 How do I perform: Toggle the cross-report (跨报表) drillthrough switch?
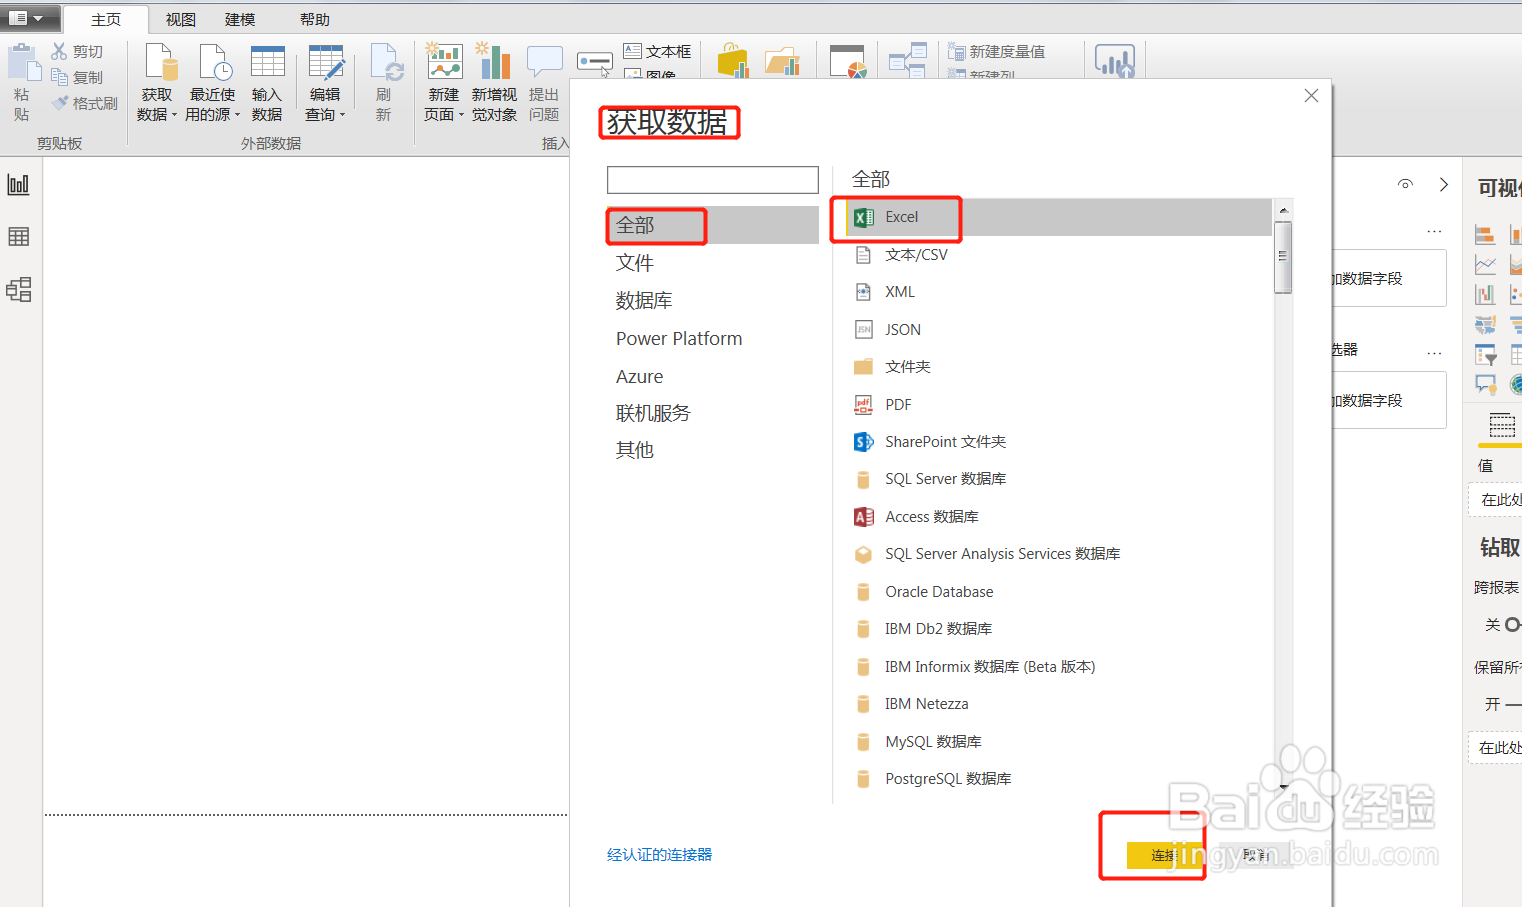coord(1512,625)
